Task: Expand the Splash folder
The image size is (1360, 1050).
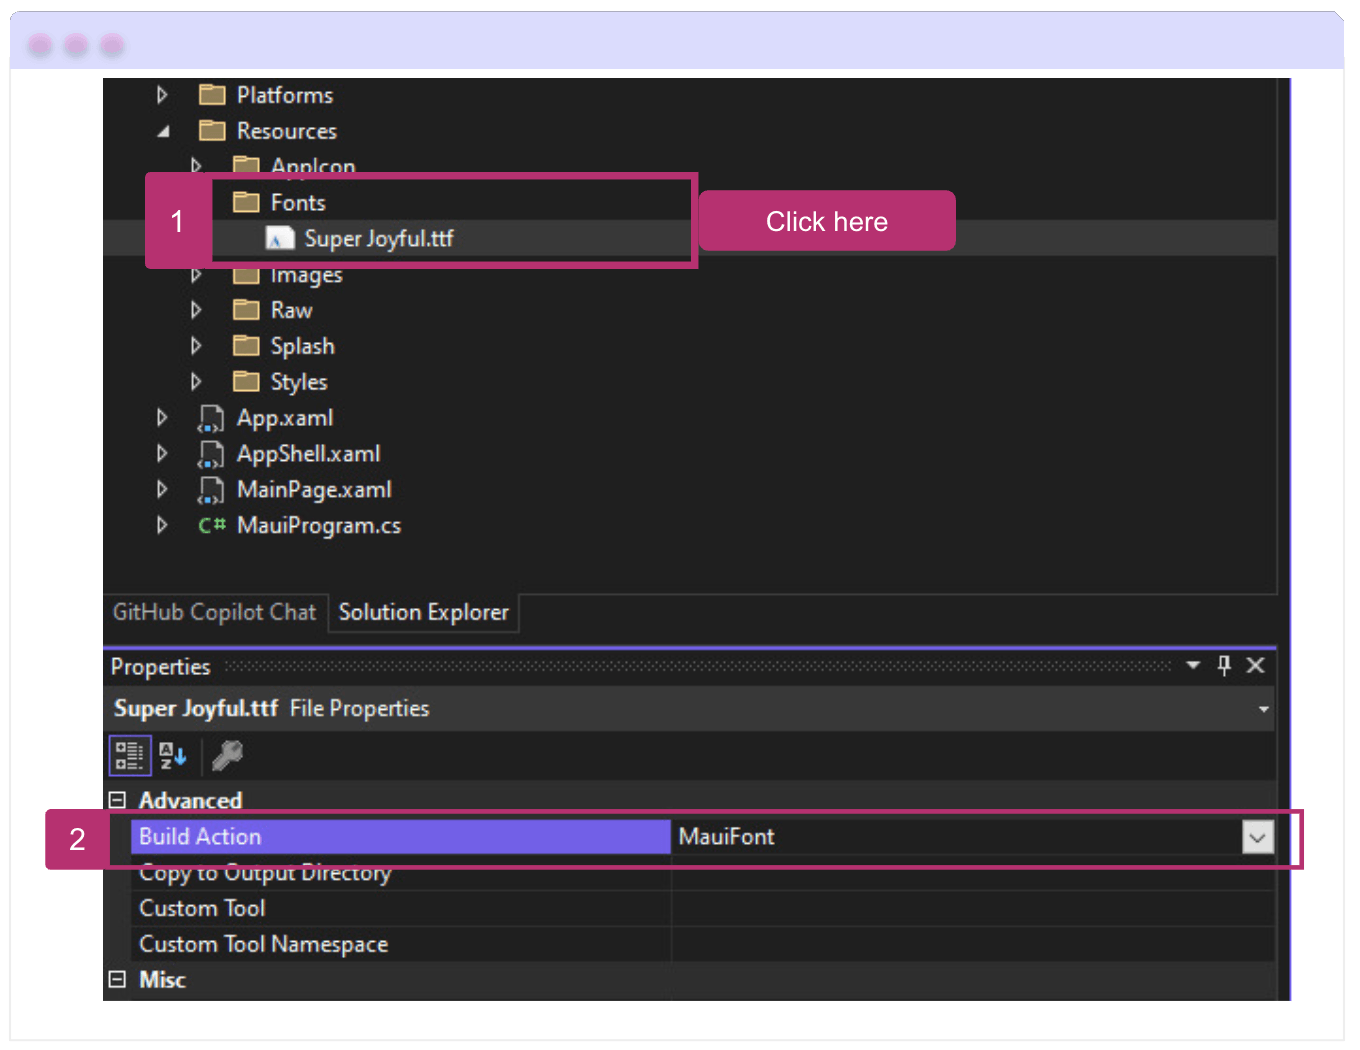Action: pyautogui.click(x=196, y=345)
